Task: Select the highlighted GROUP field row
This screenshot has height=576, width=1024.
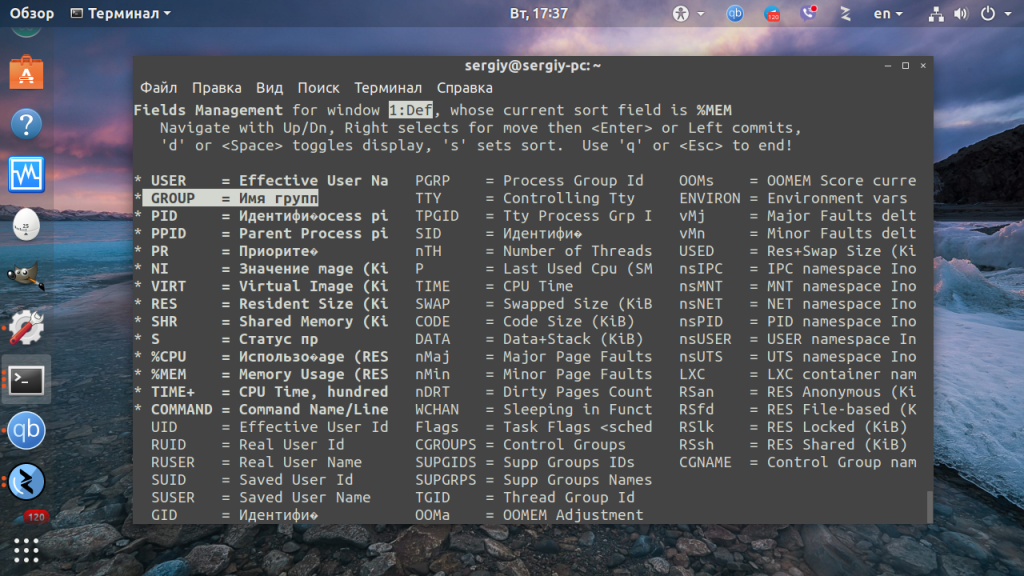Action: click(x=230, y=198)
